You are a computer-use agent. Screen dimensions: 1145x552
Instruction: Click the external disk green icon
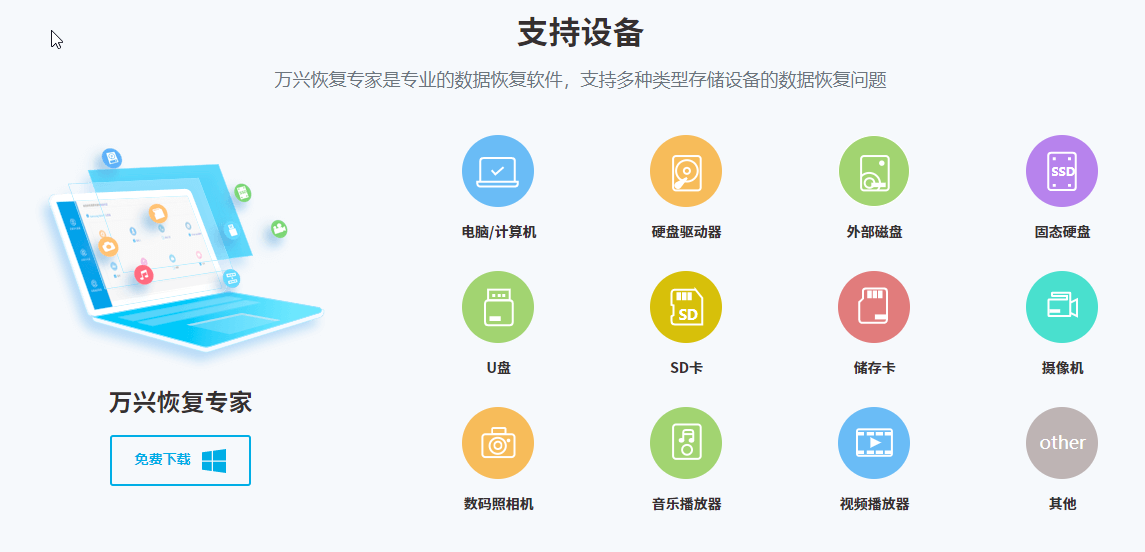pyautogui.click(x=874, y=171)
